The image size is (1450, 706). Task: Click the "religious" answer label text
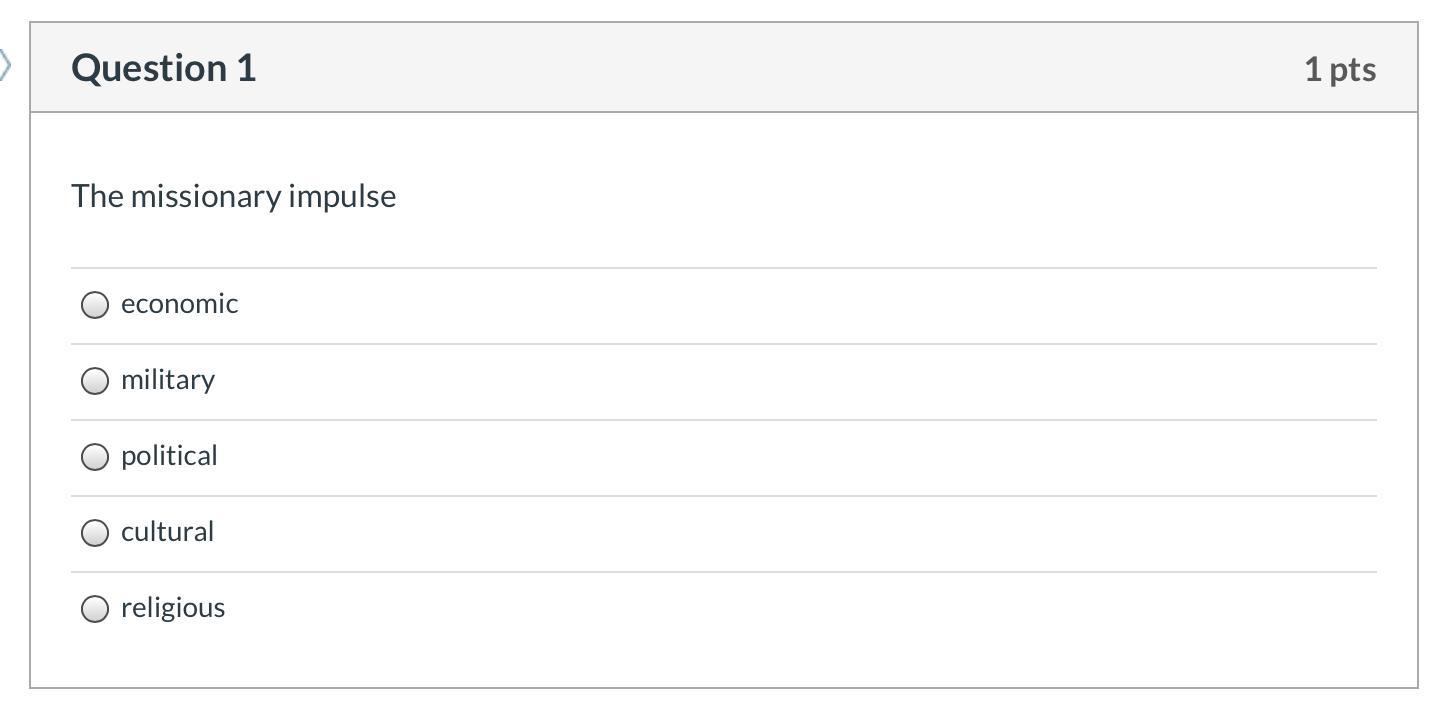(173, 608)
